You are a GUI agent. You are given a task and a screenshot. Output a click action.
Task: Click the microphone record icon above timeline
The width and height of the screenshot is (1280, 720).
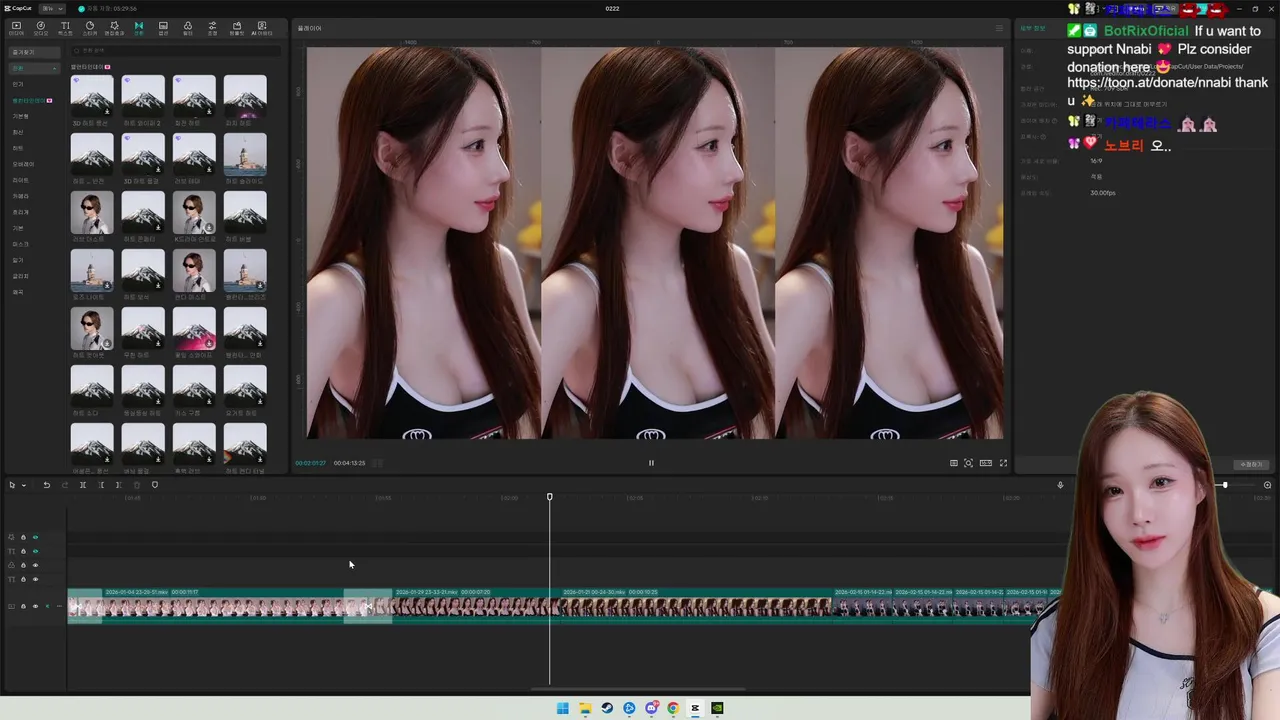pos(1061,485)
